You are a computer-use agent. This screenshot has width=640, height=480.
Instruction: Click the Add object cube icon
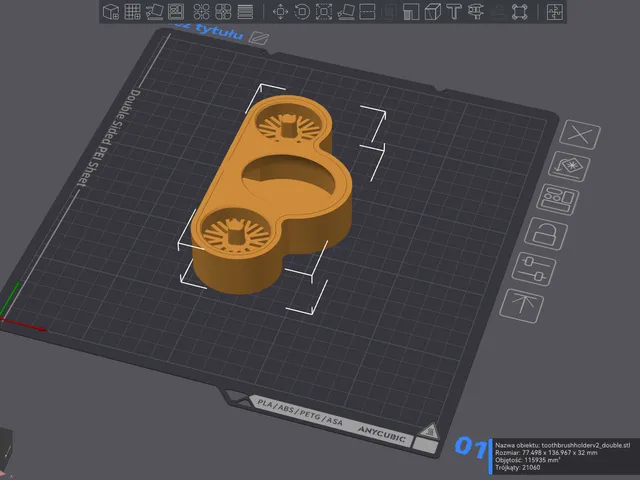coord(111,12)
